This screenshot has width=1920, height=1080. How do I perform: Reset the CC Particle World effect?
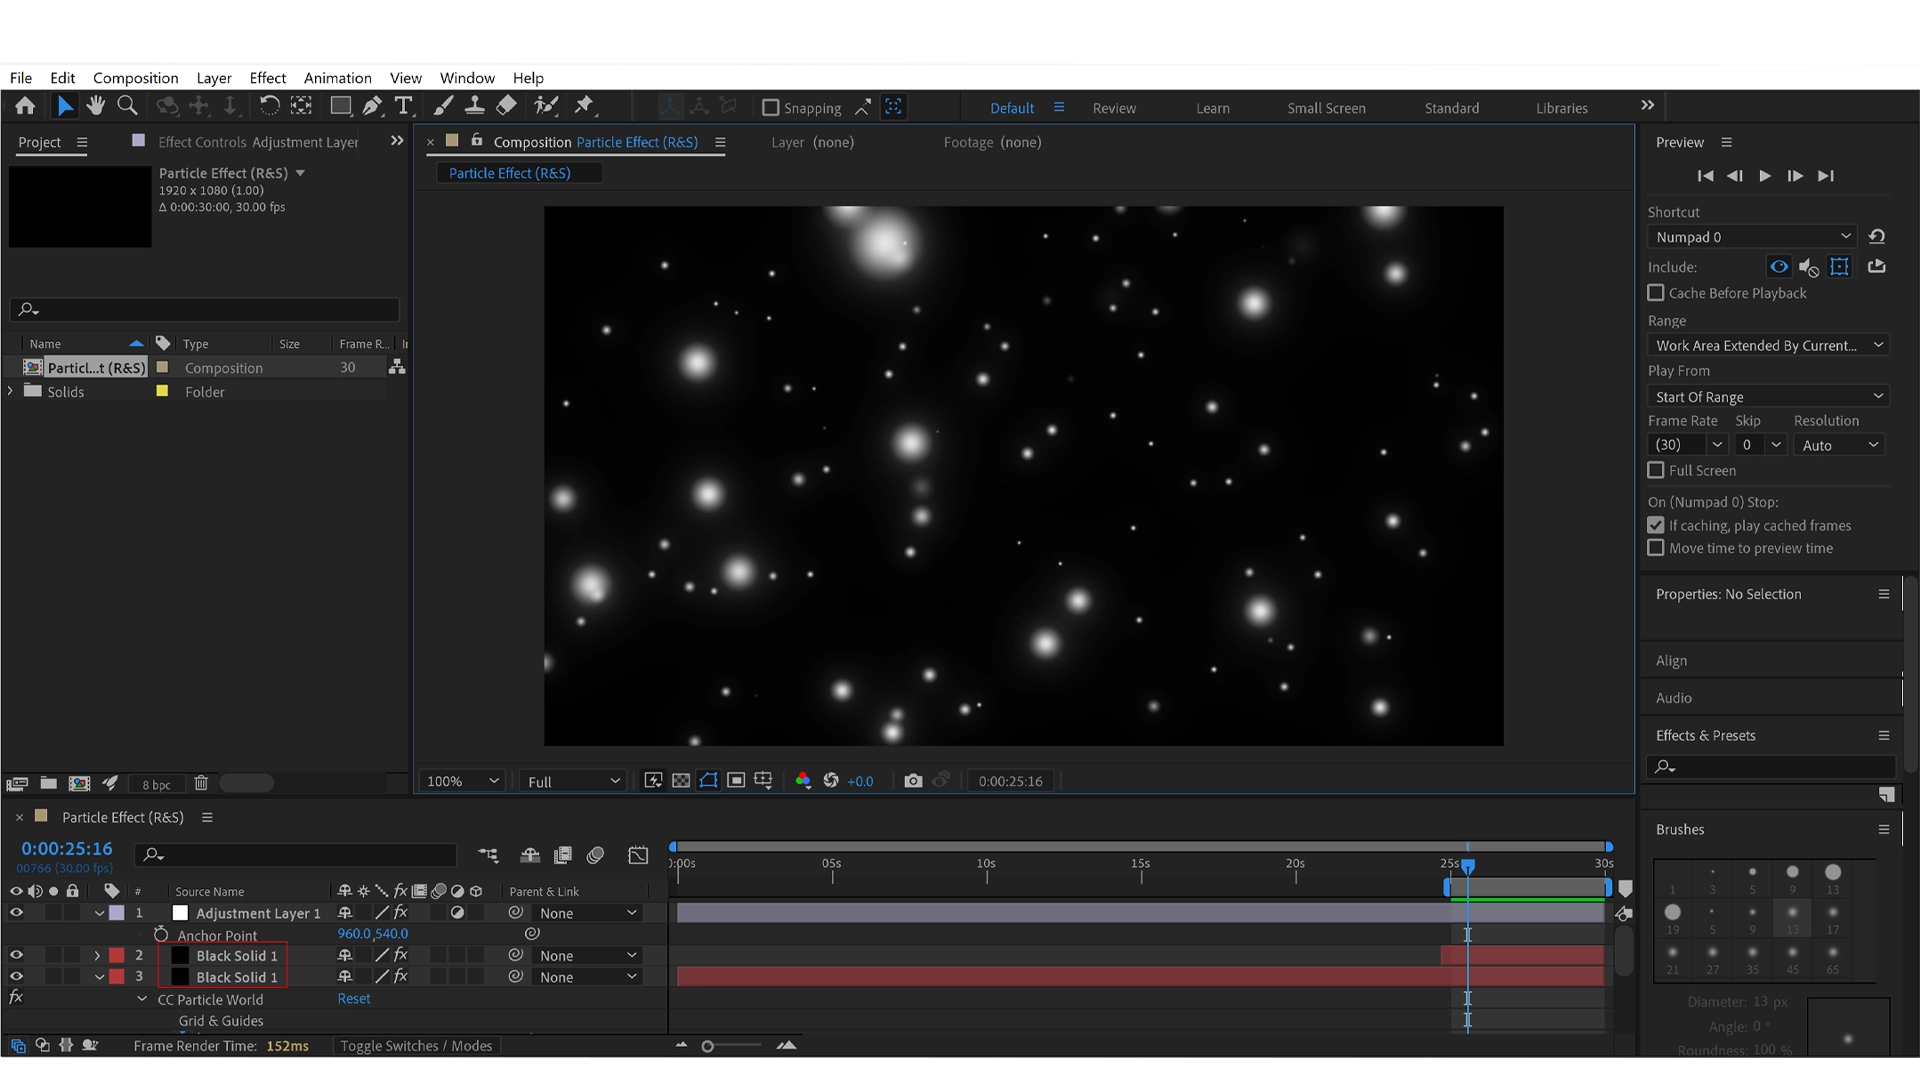click(x=354, y=998)
